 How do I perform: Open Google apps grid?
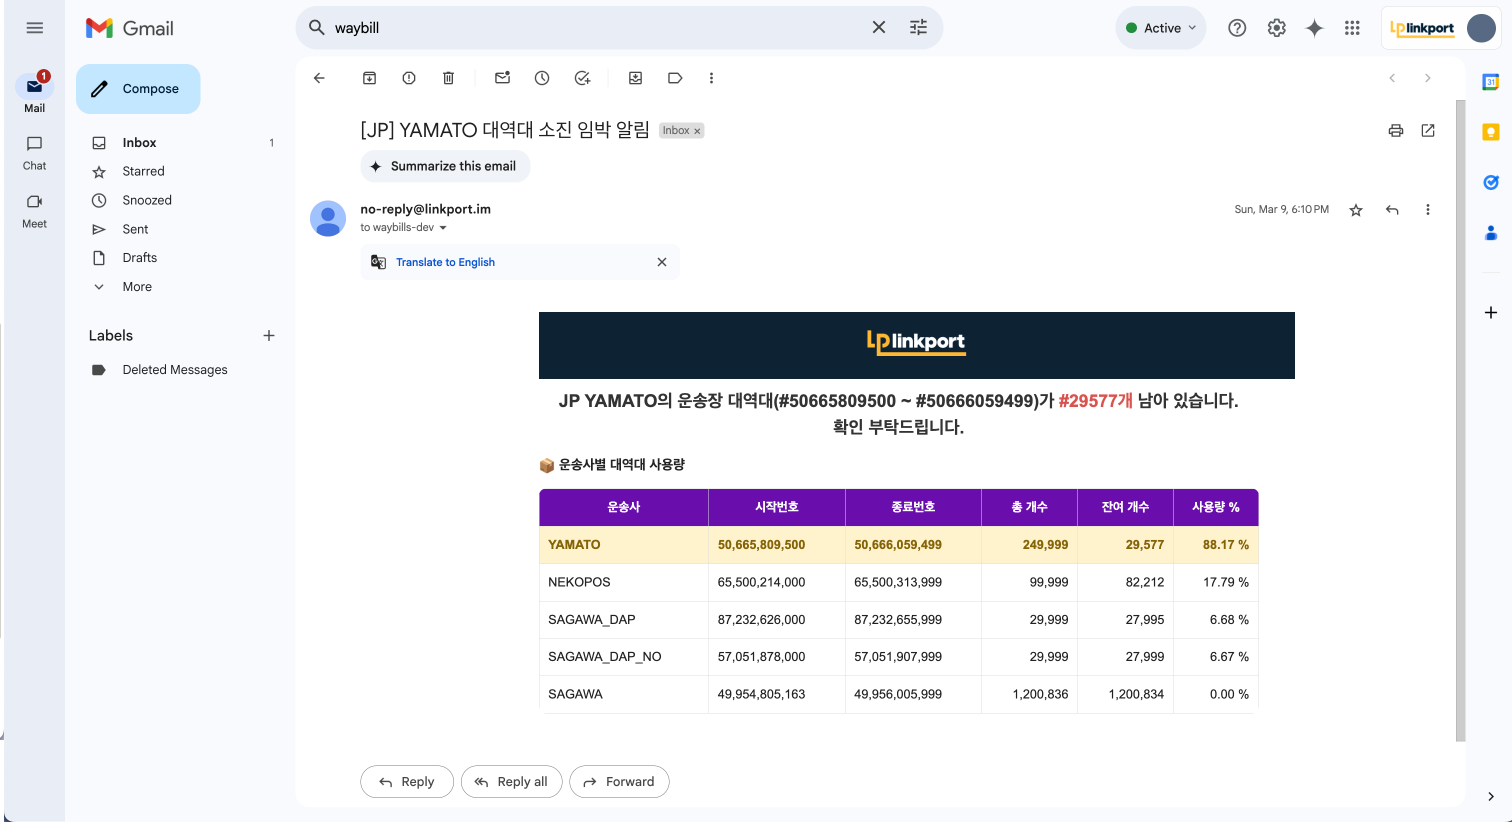pyautogui.click(x=1352, y=28)
